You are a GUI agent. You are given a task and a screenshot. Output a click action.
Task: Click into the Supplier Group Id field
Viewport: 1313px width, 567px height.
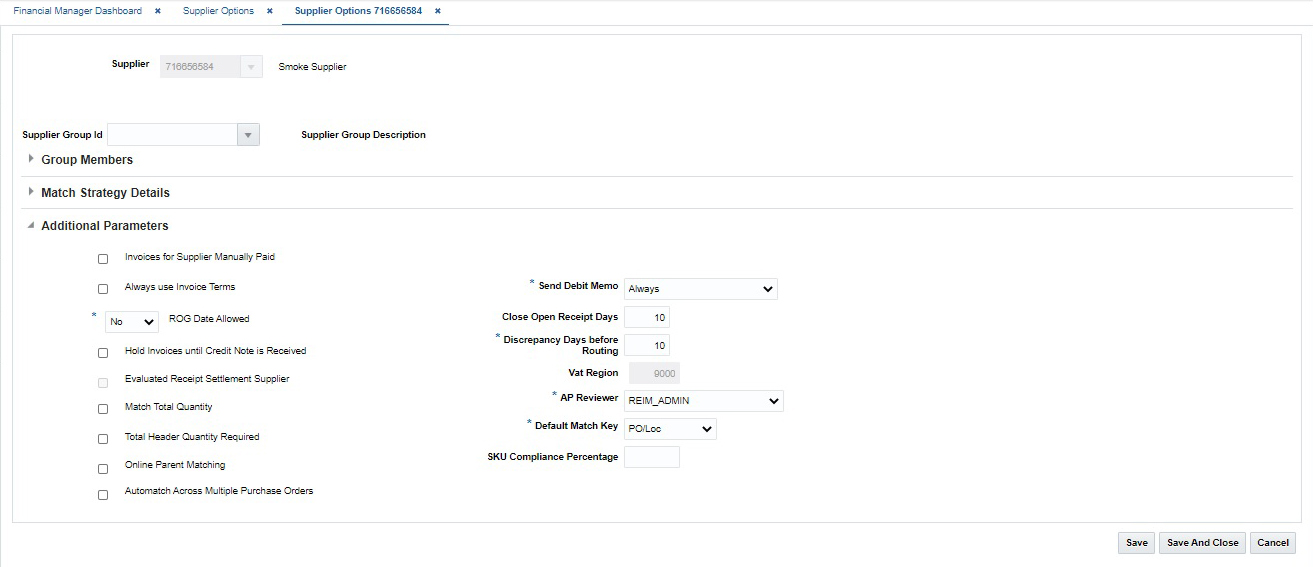point(173,135)
